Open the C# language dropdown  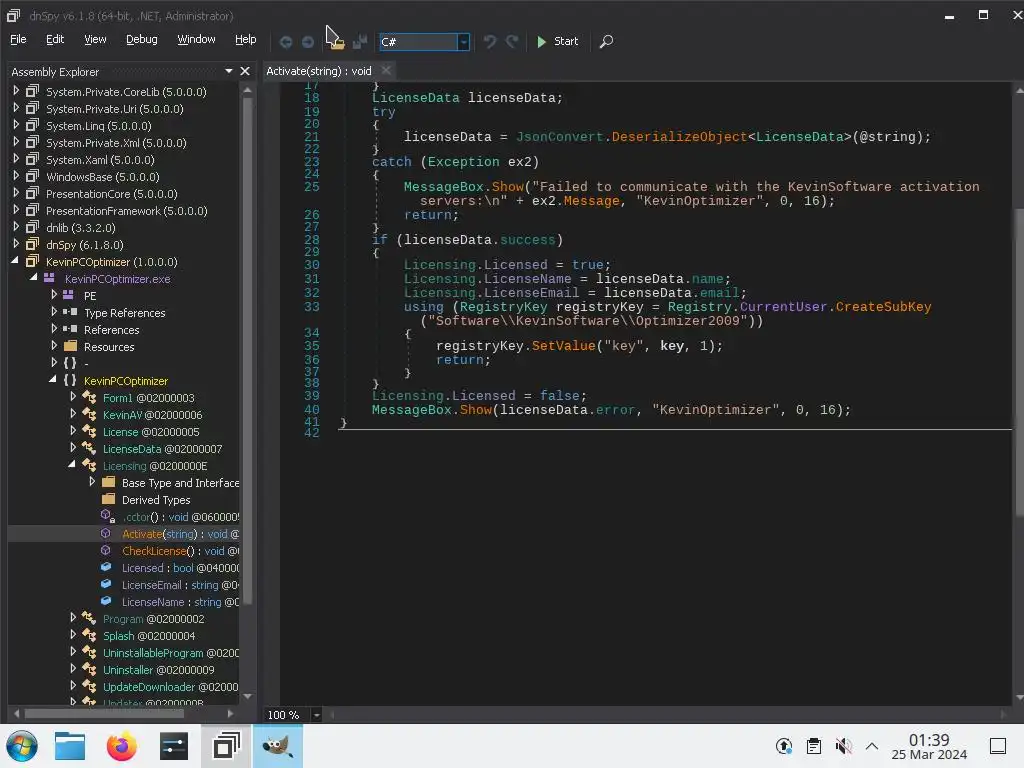[463, 42]
